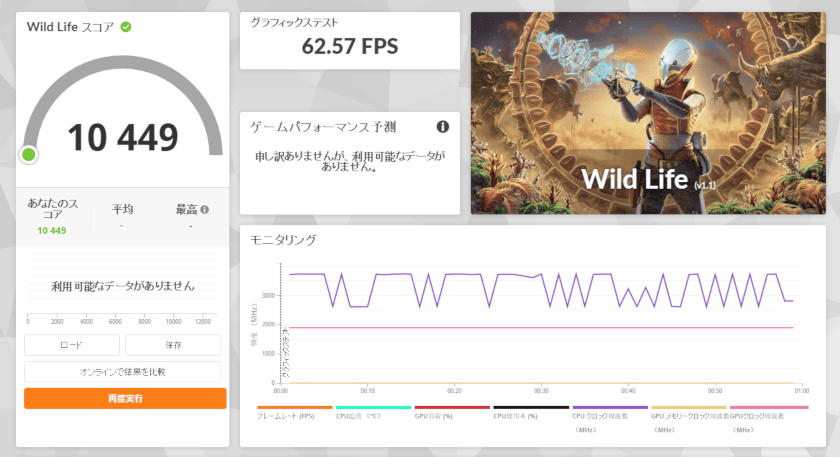Click the info icon next to 最高

[205, 210]
